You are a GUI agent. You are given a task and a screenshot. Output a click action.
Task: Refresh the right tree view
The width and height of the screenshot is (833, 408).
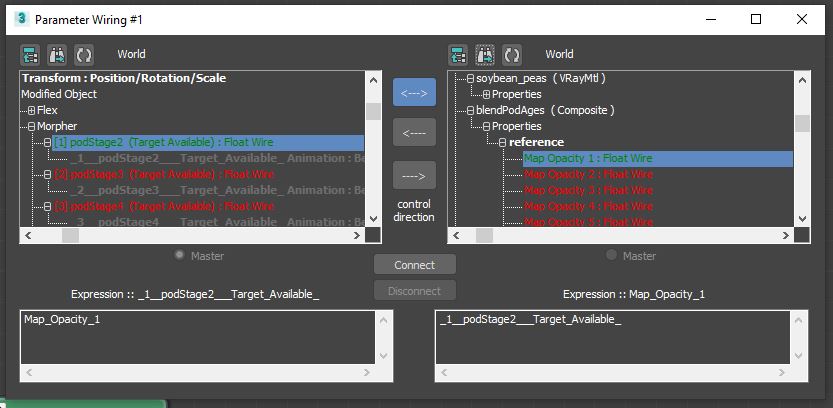point(512,55)
